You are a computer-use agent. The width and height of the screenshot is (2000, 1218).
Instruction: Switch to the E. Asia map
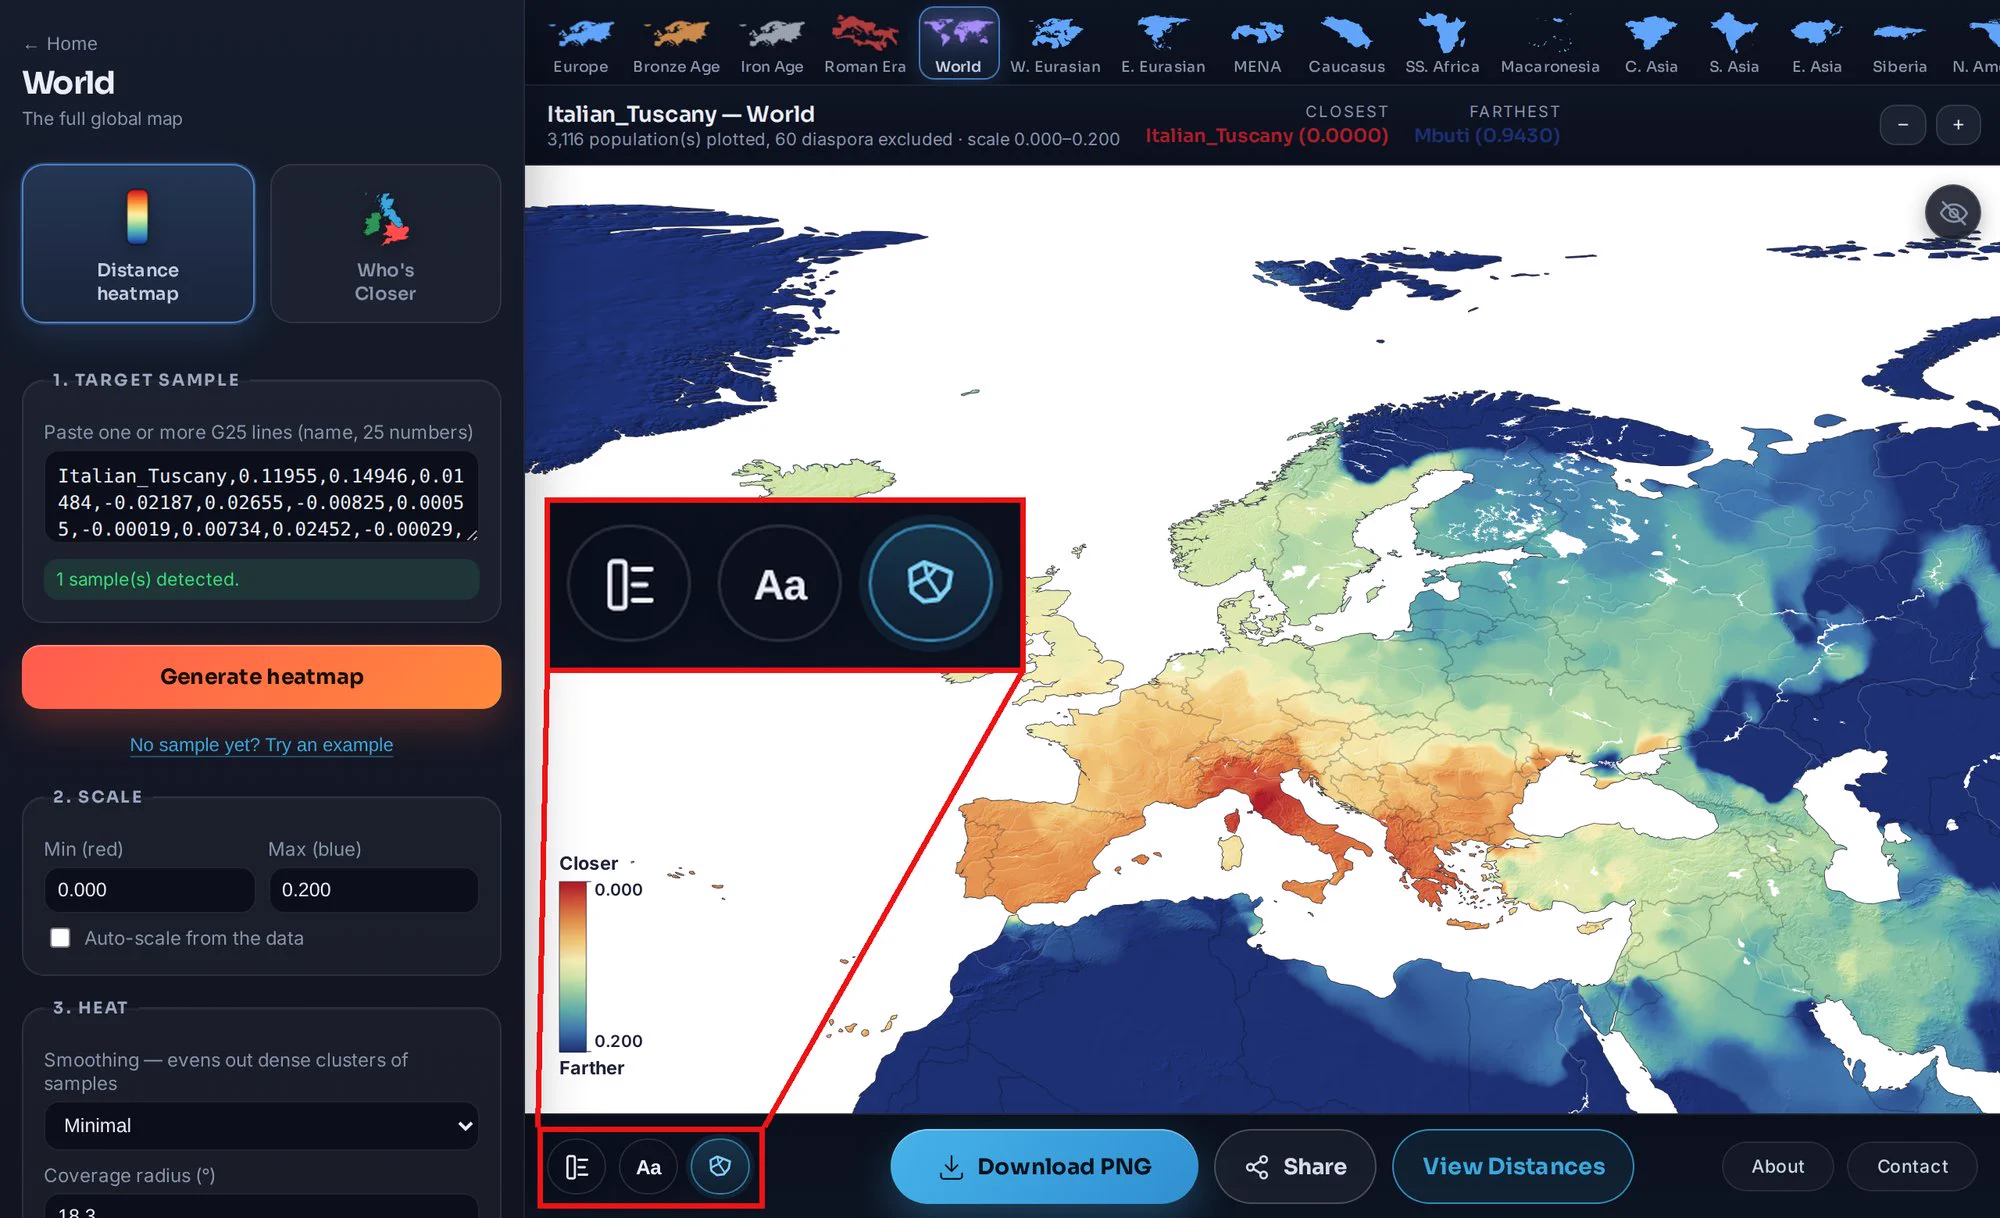[1817, 44]
